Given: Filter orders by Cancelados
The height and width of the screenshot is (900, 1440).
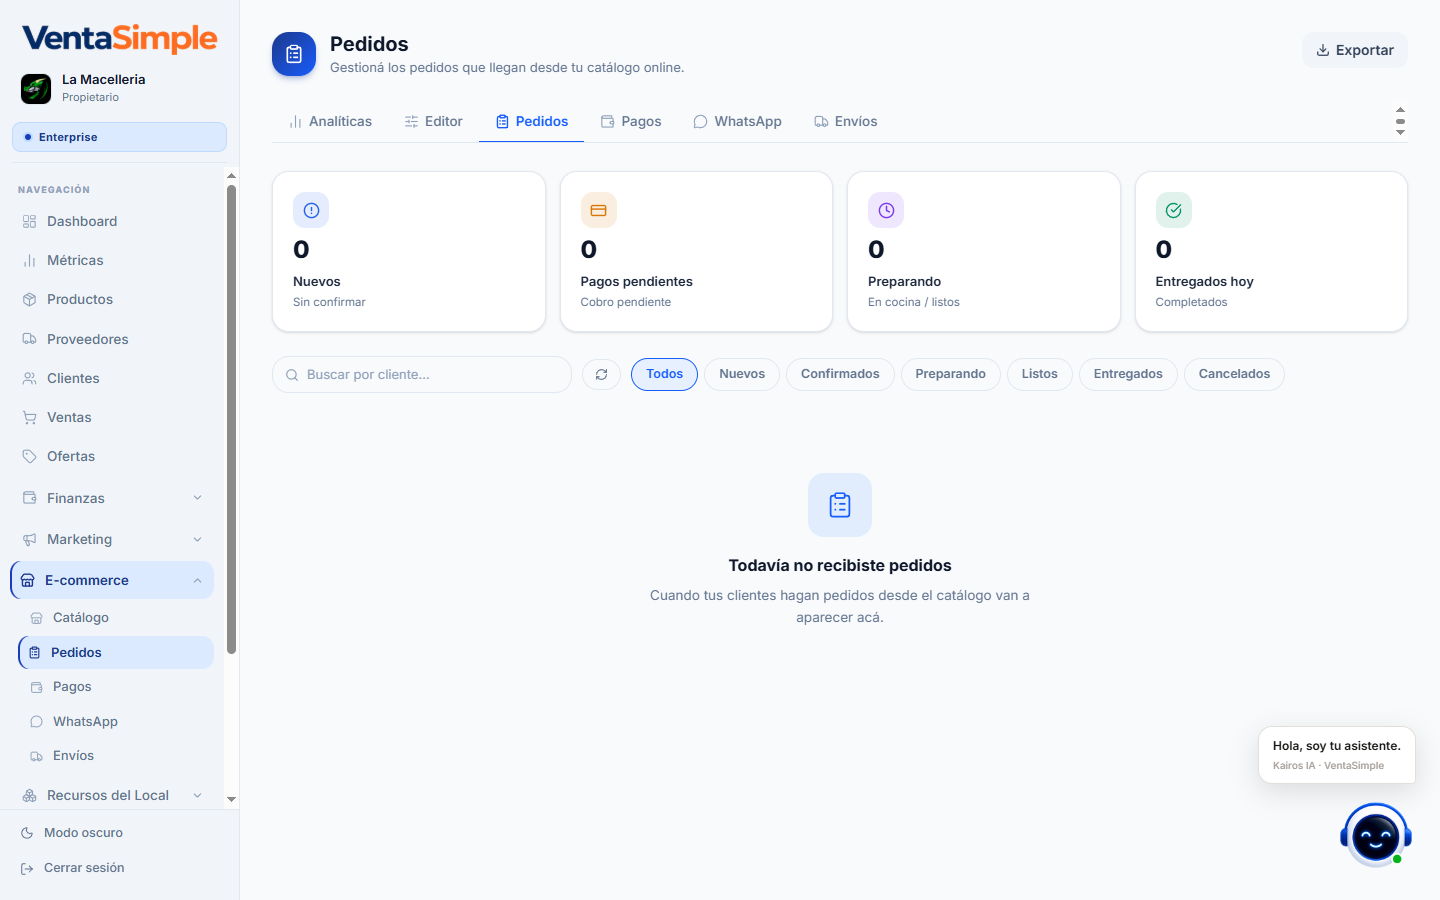Looking at the screenshot, I should (x=1234, y=374).
